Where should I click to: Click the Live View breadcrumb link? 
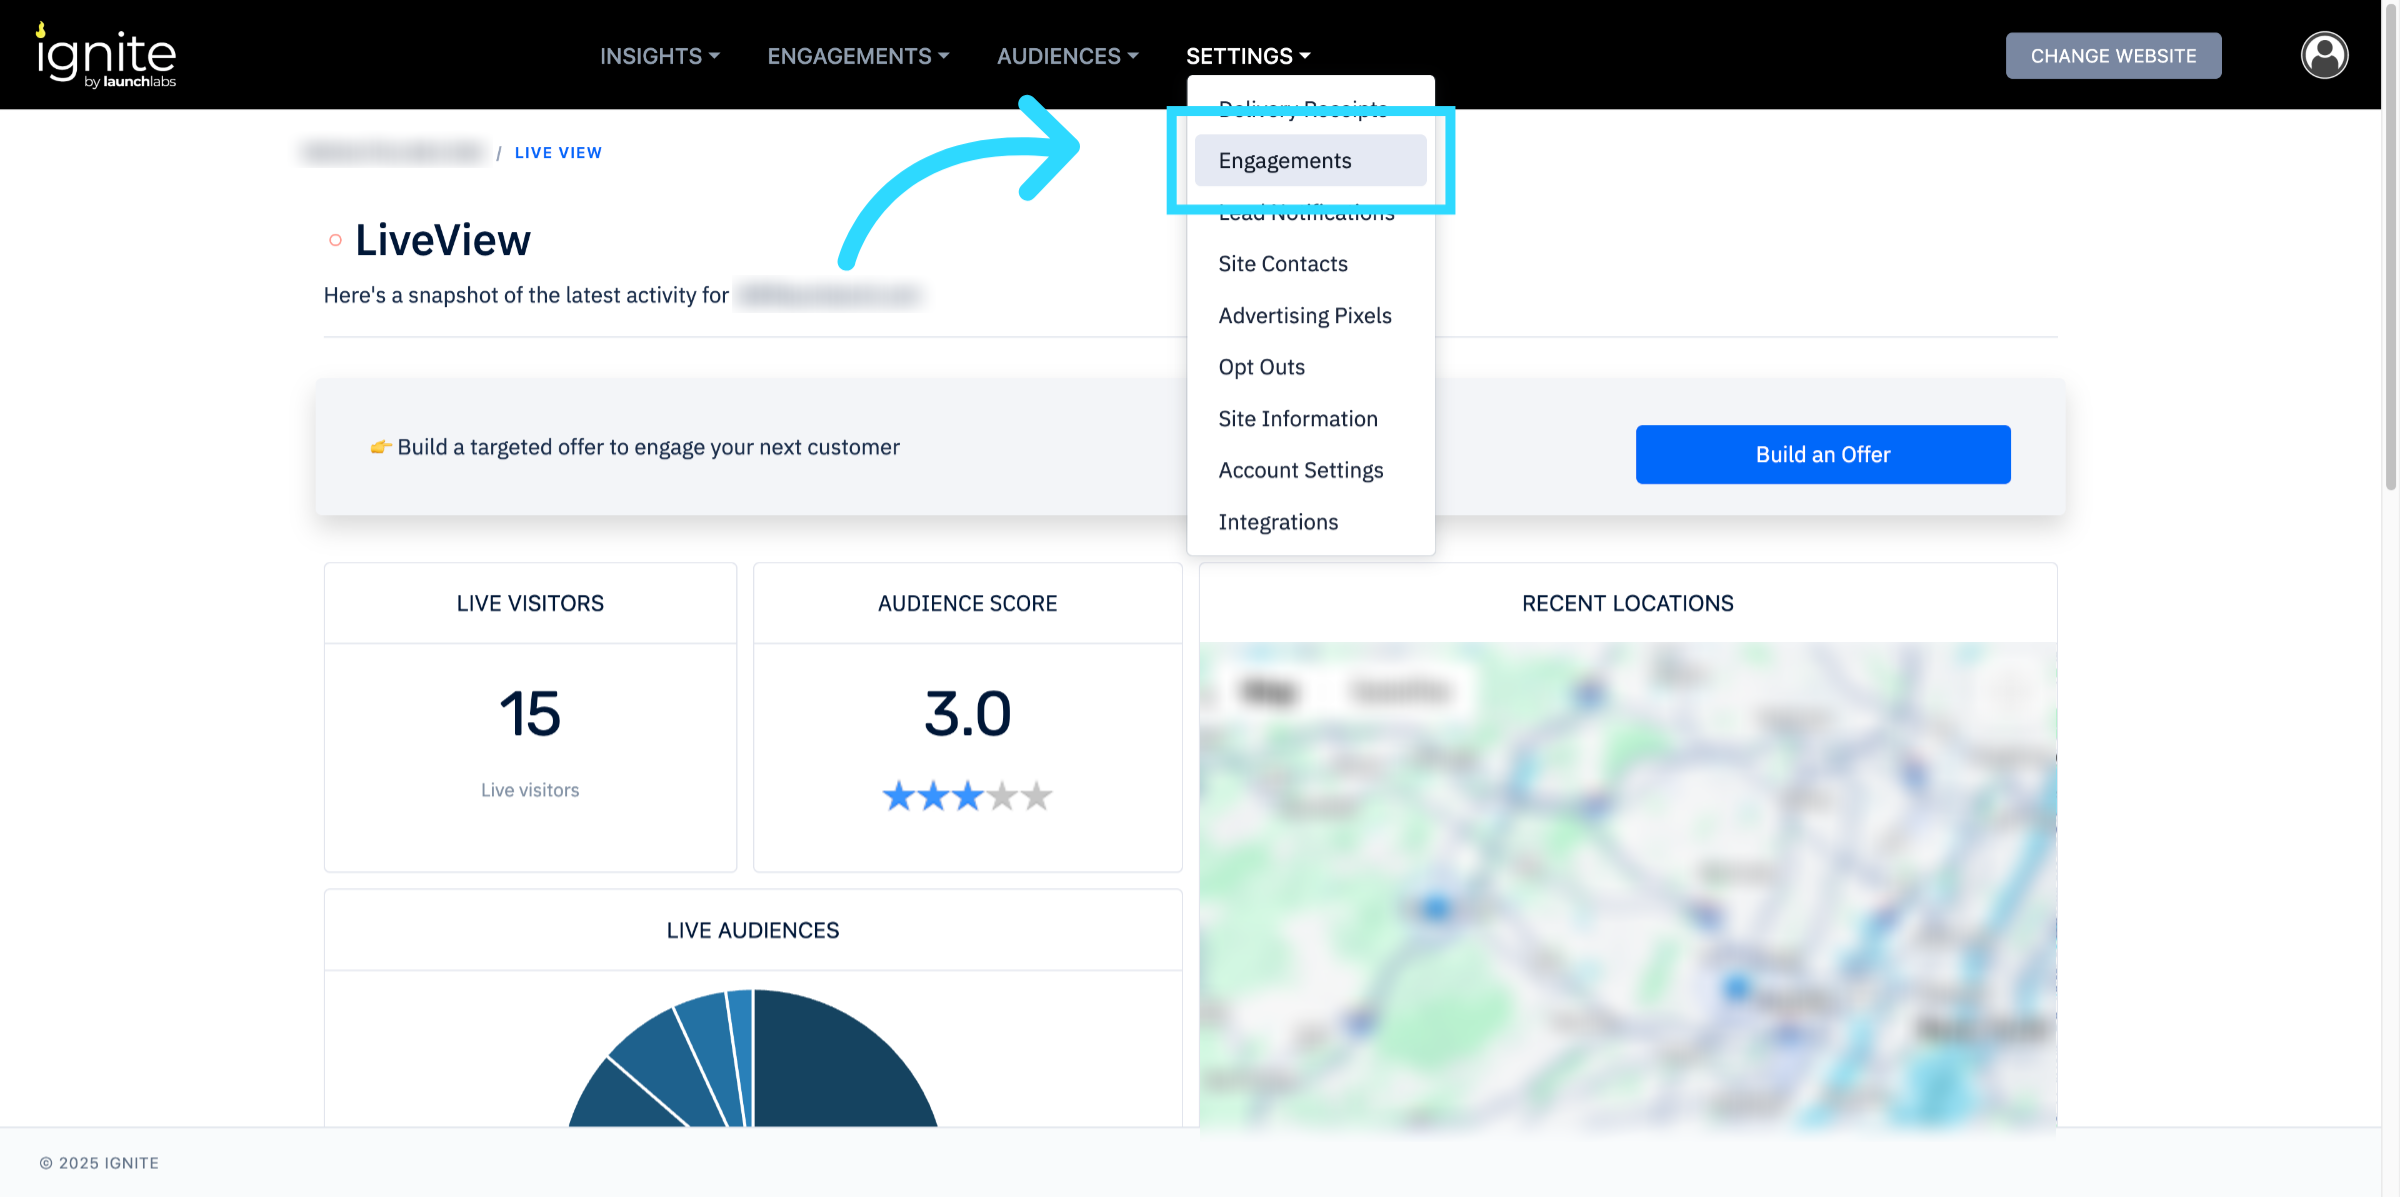pyautogui.click(x=558, y=153)
